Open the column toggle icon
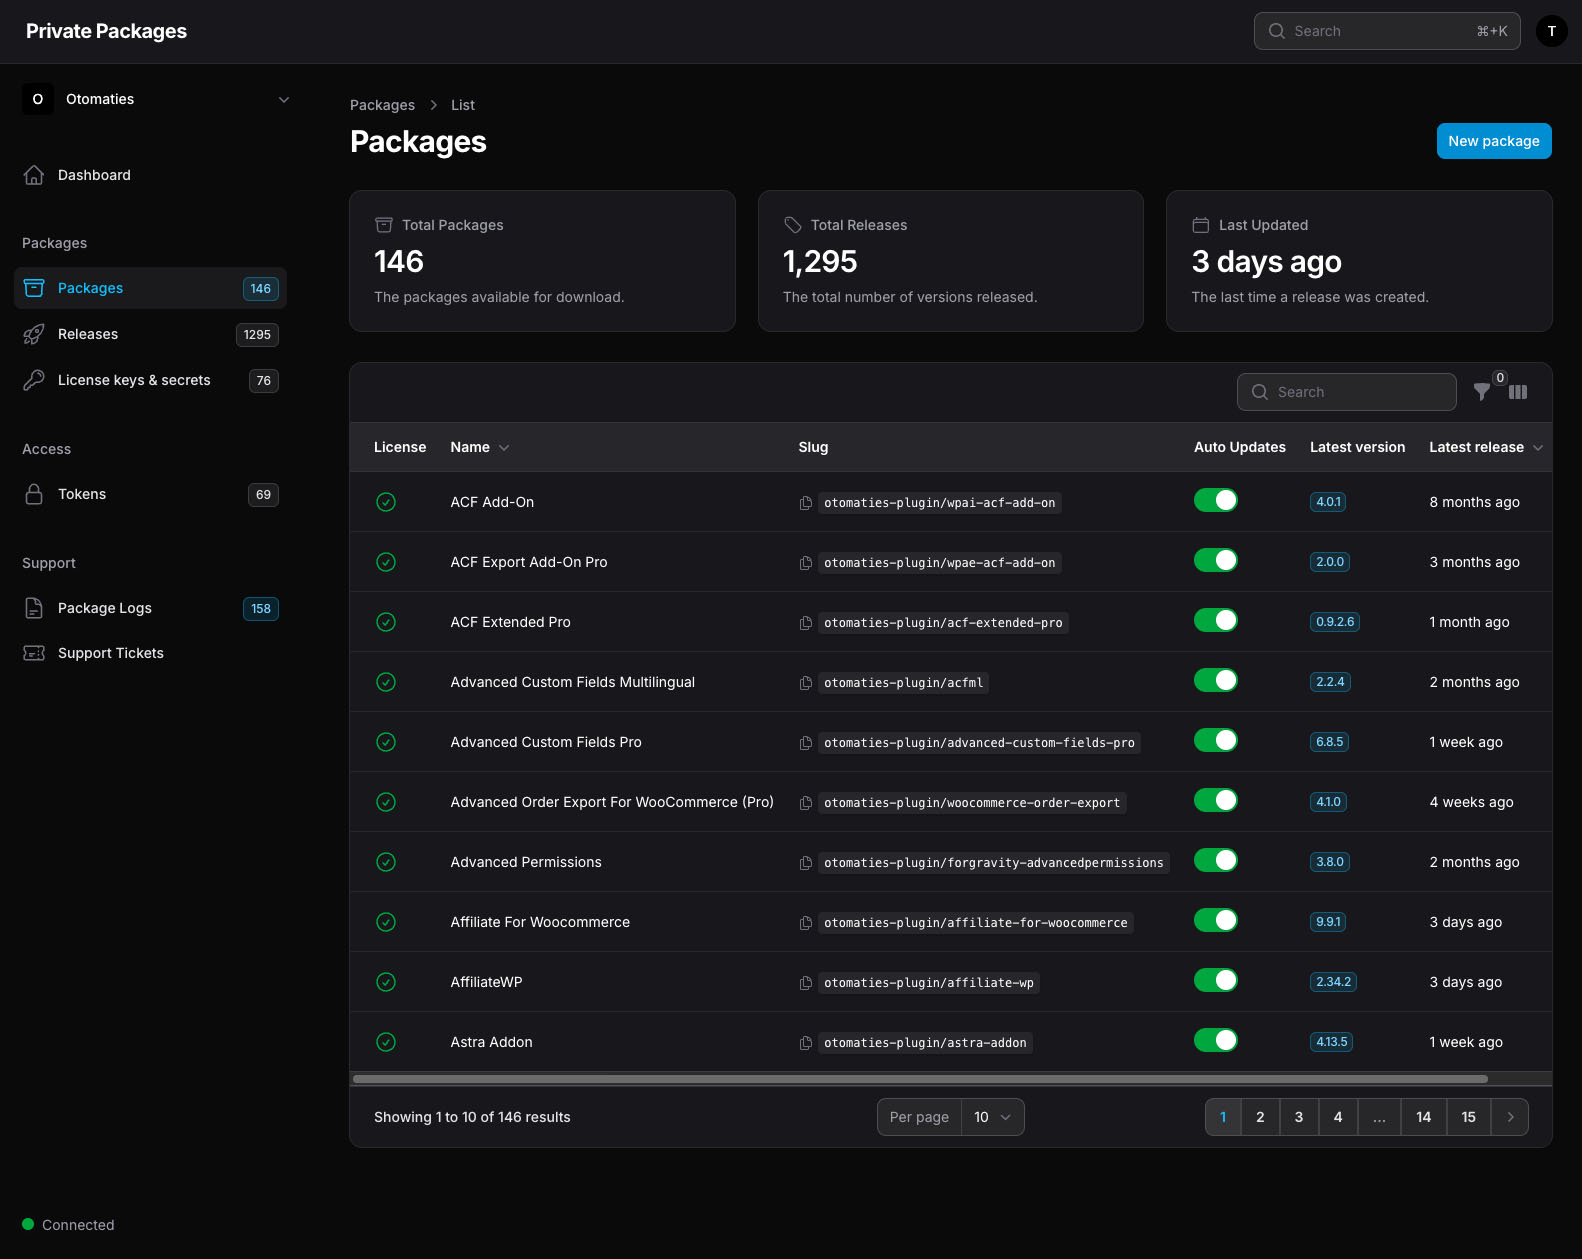 point(1518,392)
